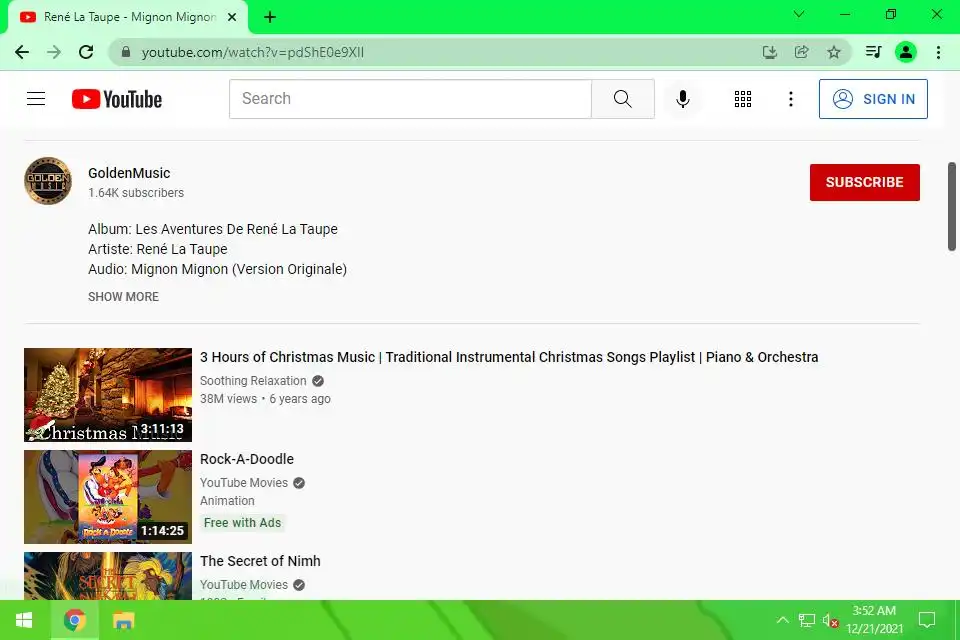The width and height of the screenshot is (960, 640).
Task: Open taskbar clock and date
Action: 874,620
